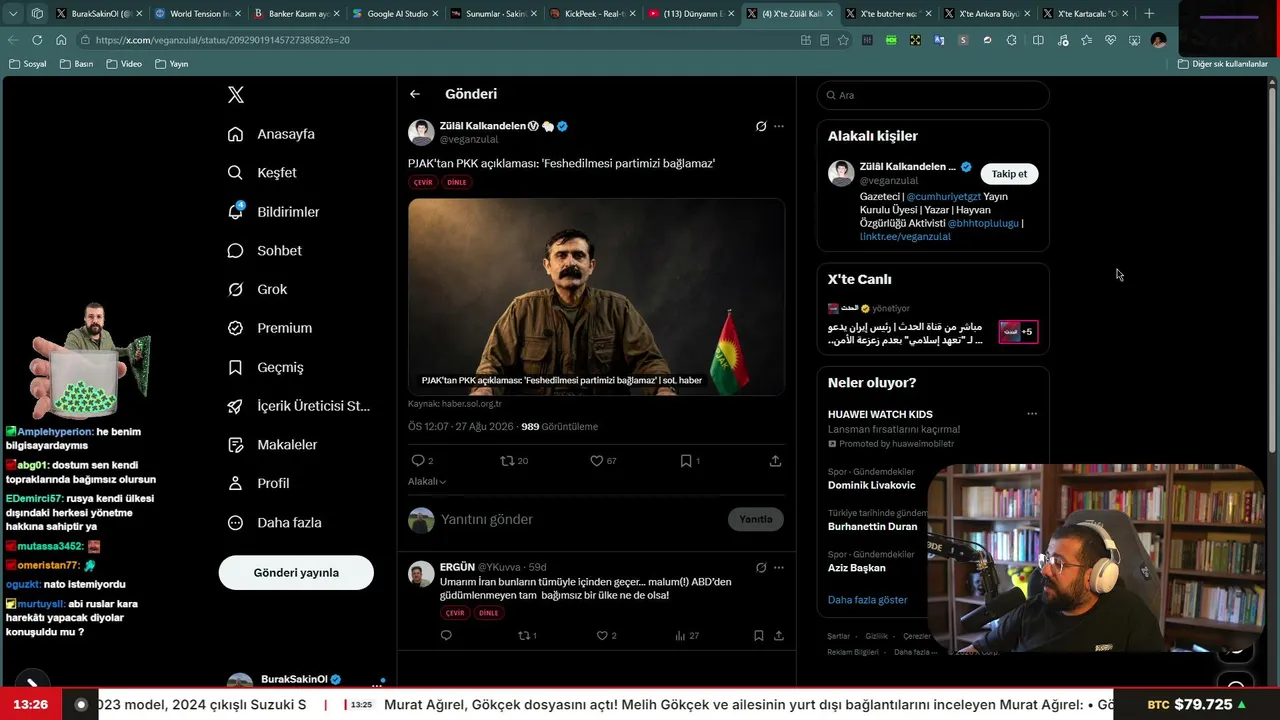
Task: Click the browser address bar URL
Action: [x=223, y=40]
